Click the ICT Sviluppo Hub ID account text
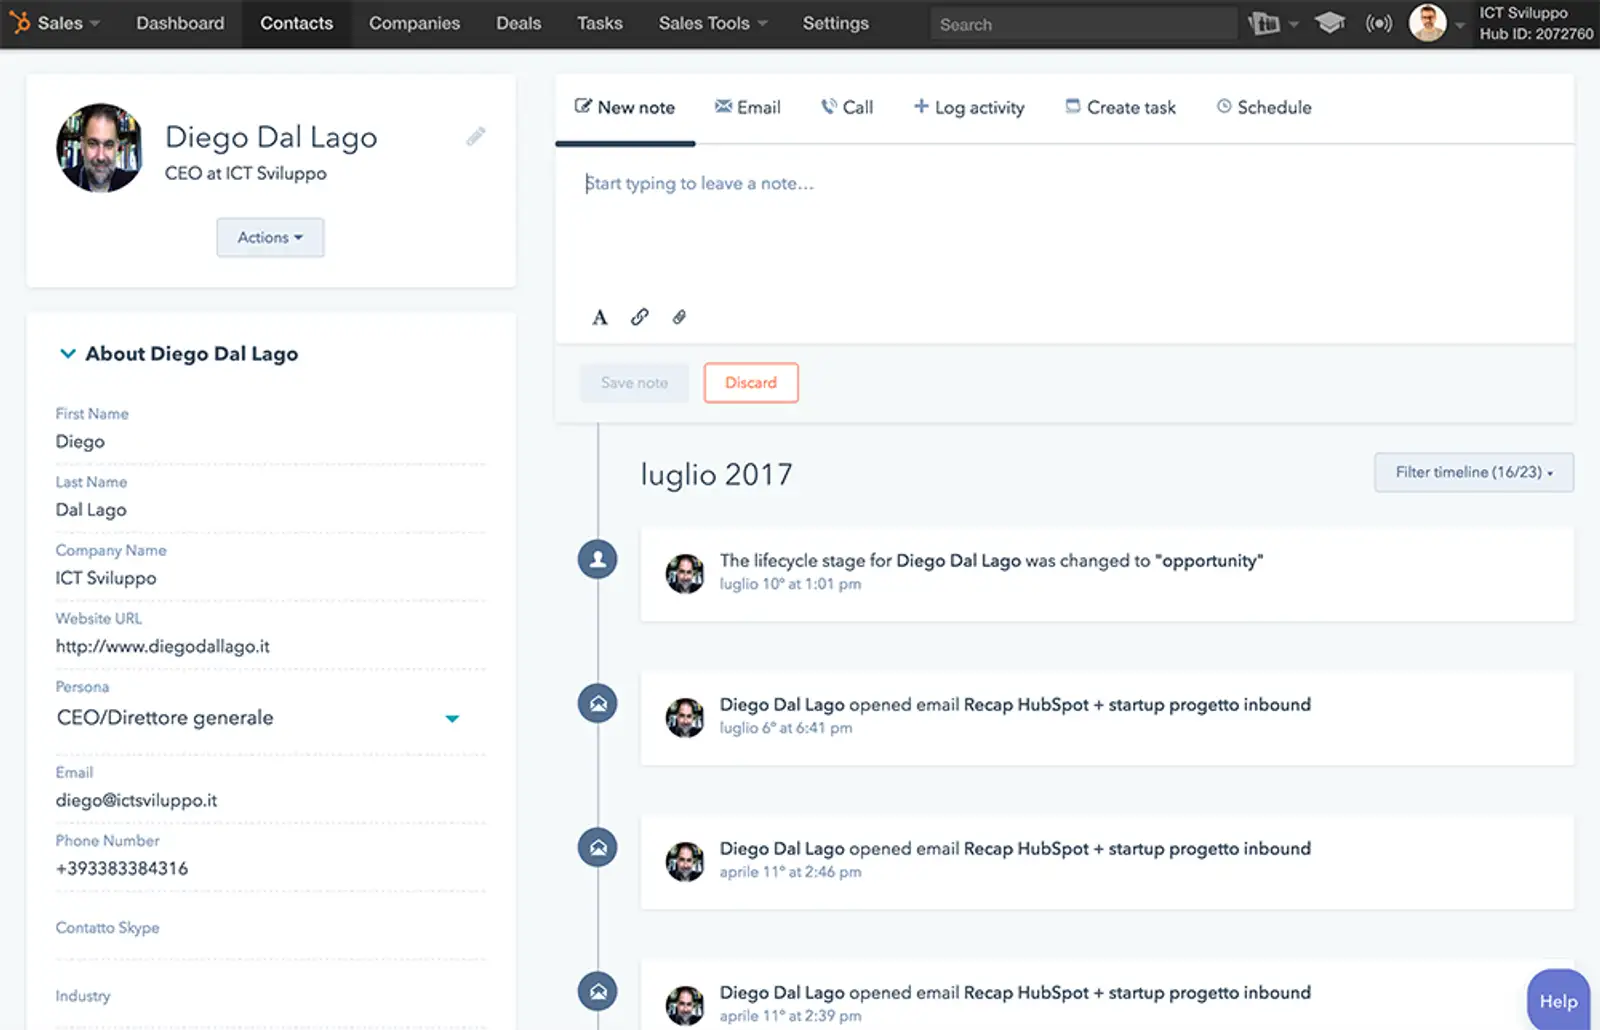This screenshot has width=1600, height=1030. (1536, 23)
